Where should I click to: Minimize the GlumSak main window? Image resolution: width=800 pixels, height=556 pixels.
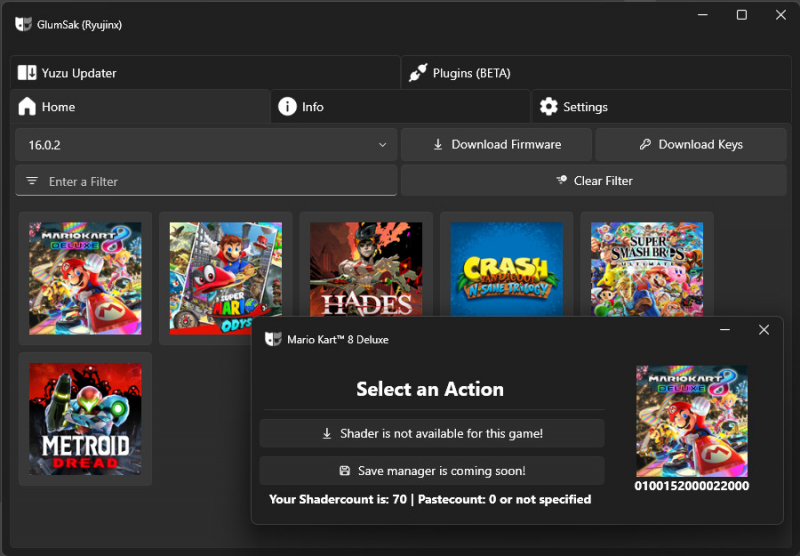tap(703, 15)
